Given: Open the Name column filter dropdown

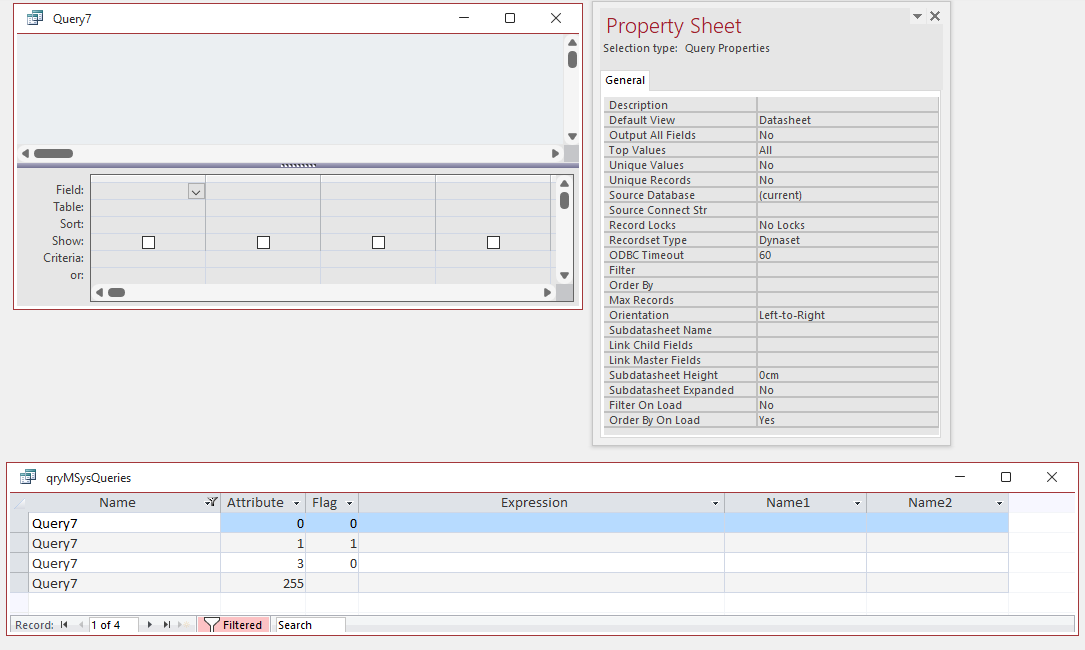Looking at the screenshot, I should click(x=211, y=503).
